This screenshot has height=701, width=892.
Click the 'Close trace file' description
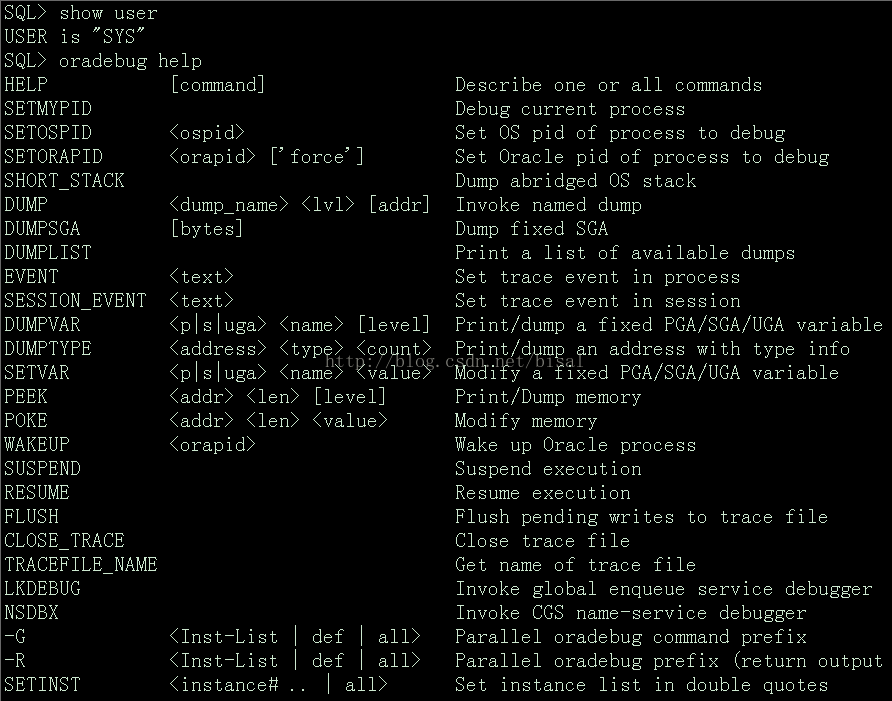pos(542,541)
